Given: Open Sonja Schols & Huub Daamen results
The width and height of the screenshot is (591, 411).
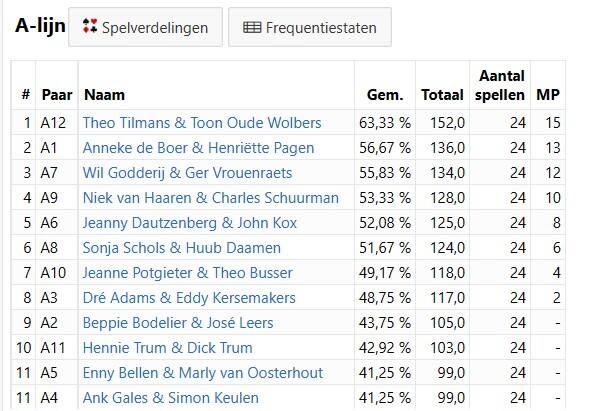Looking at the screenshot, I should click(182, 248).
